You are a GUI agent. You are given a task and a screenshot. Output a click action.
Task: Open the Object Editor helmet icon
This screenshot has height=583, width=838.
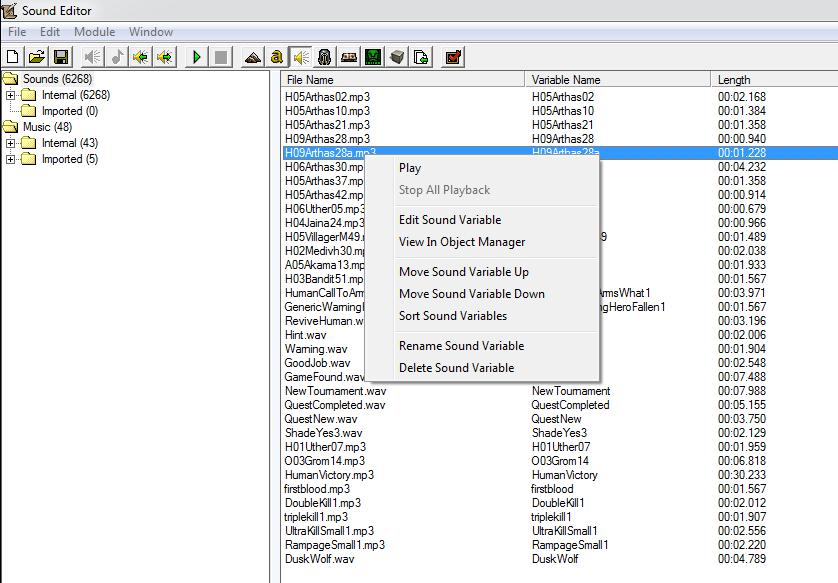(324, 57)
